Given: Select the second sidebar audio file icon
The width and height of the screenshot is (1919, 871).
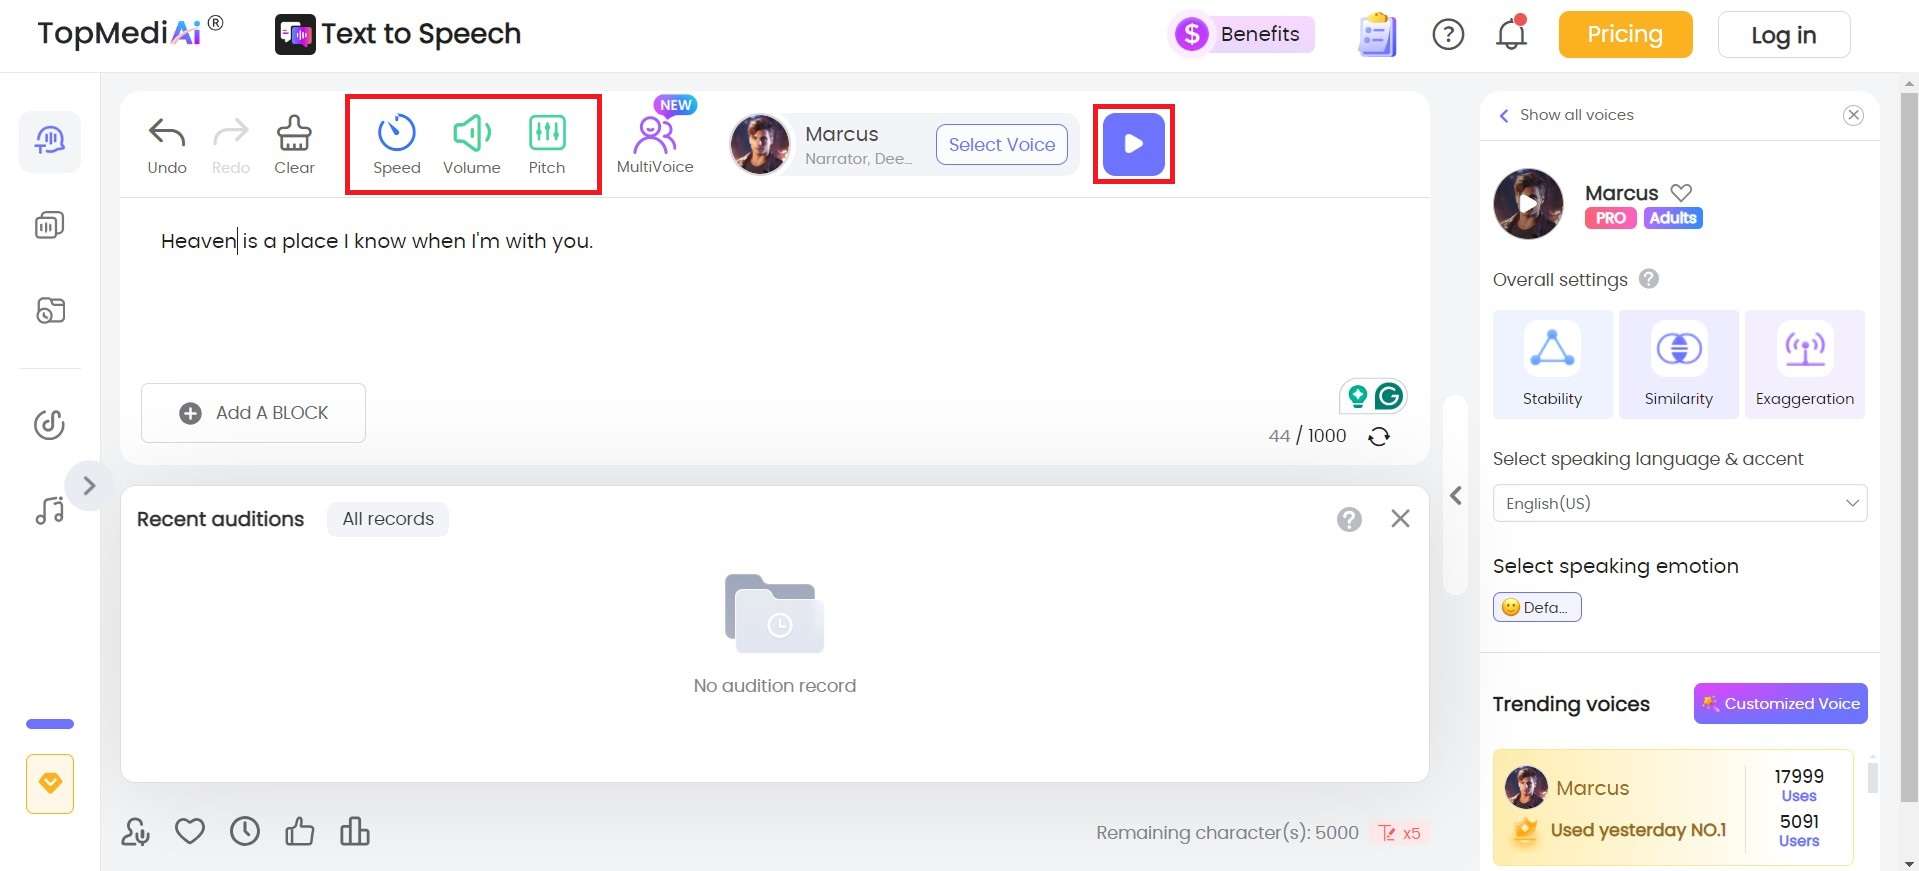Looking at the screenshot, I should pos(50,225).
